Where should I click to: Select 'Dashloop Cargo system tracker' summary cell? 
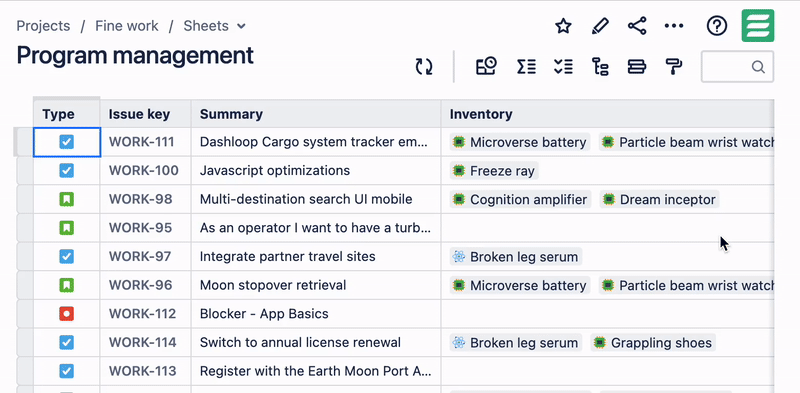point(316,142)
